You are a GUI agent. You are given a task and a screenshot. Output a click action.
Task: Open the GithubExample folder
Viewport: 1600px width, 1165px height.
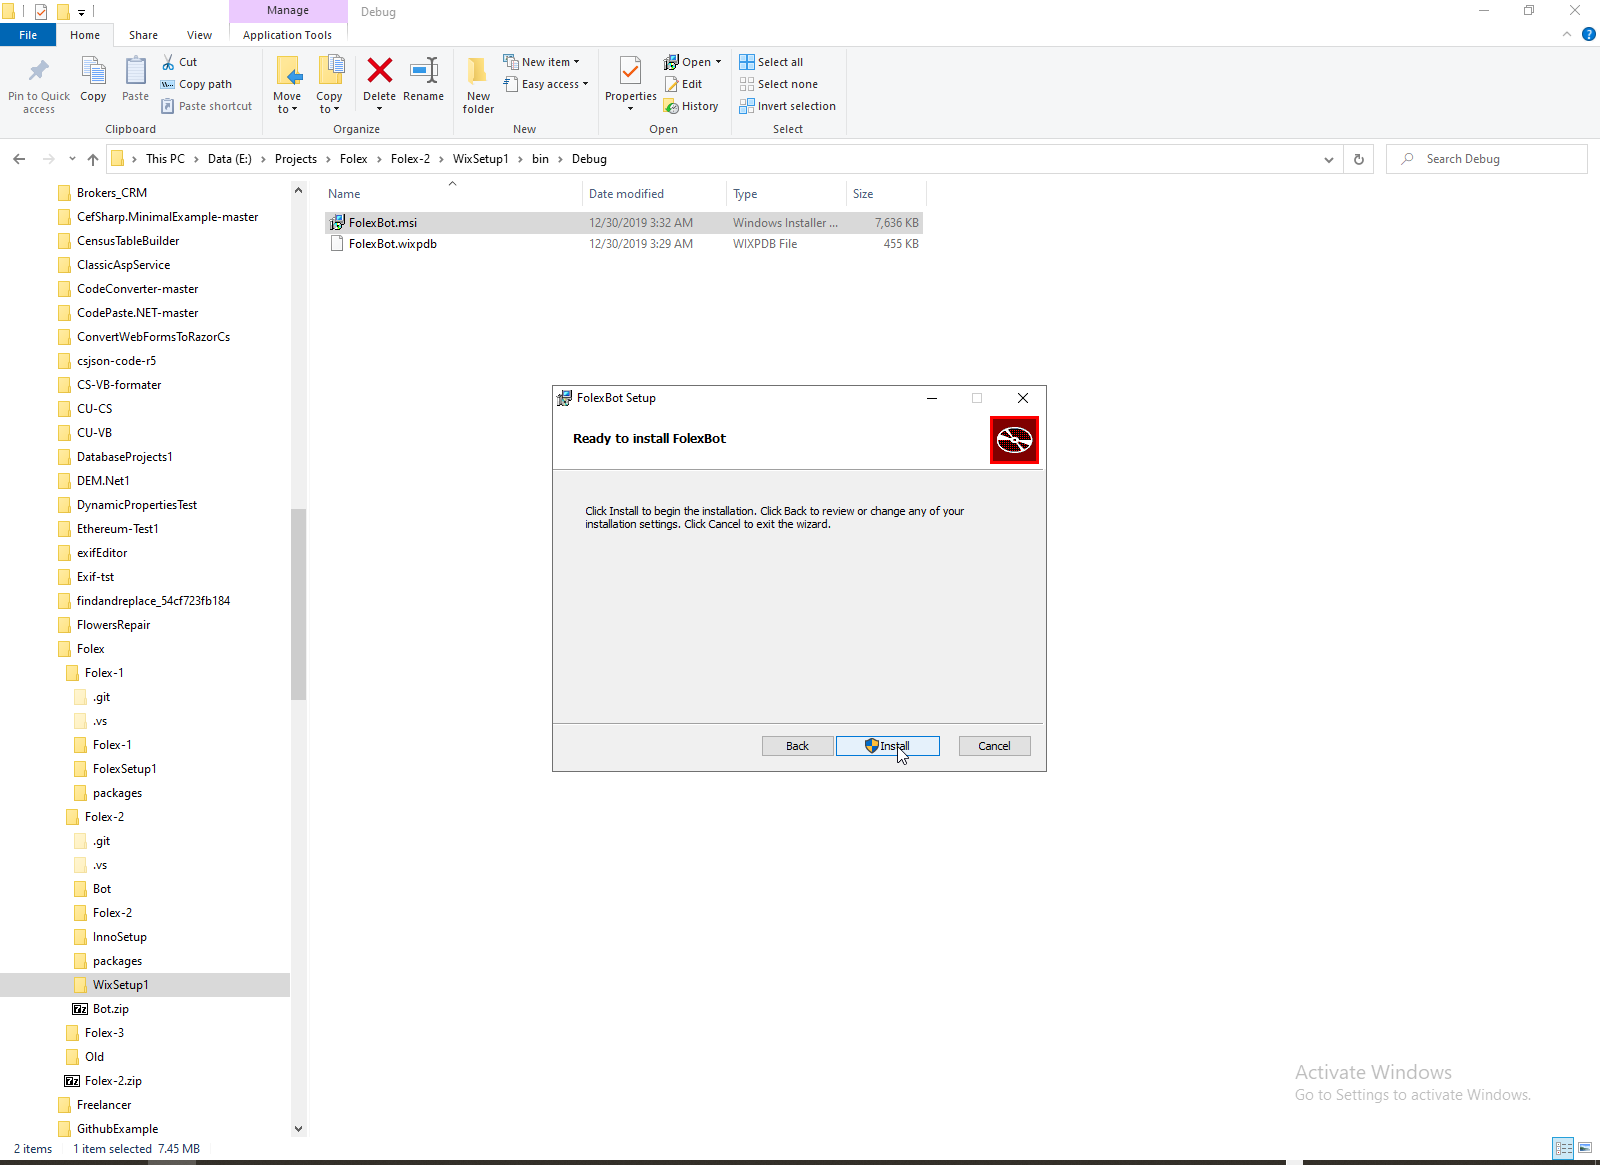pyautogui.click(x=117, y=1129)
